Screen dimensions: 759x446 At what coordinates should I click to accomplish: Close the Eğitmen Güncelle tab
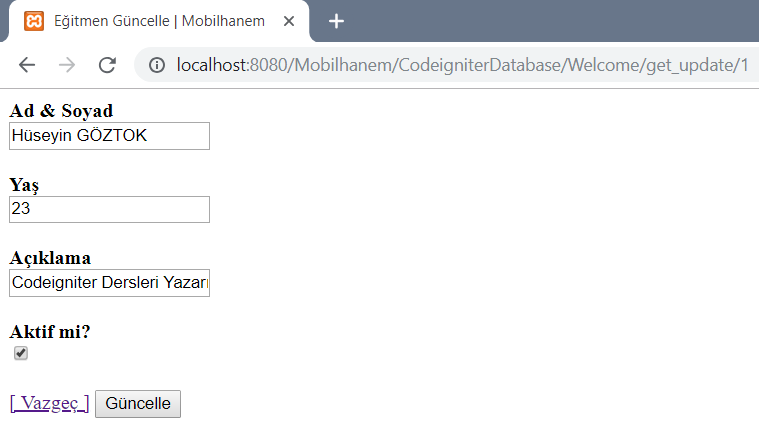coord(288,21)
